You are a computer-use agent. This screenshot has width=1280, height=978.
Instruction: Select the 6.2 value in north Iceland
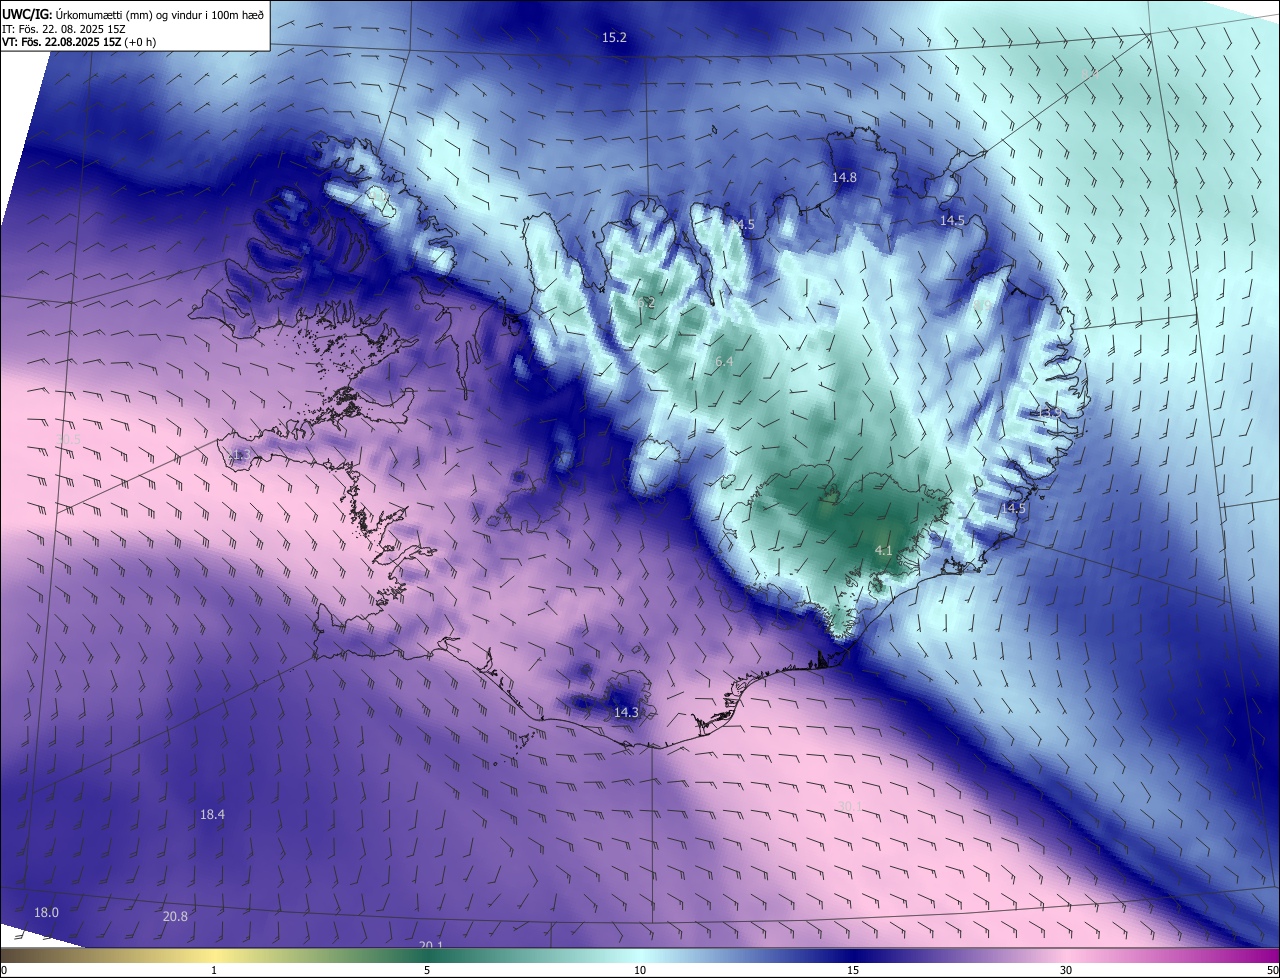point(647,302)
